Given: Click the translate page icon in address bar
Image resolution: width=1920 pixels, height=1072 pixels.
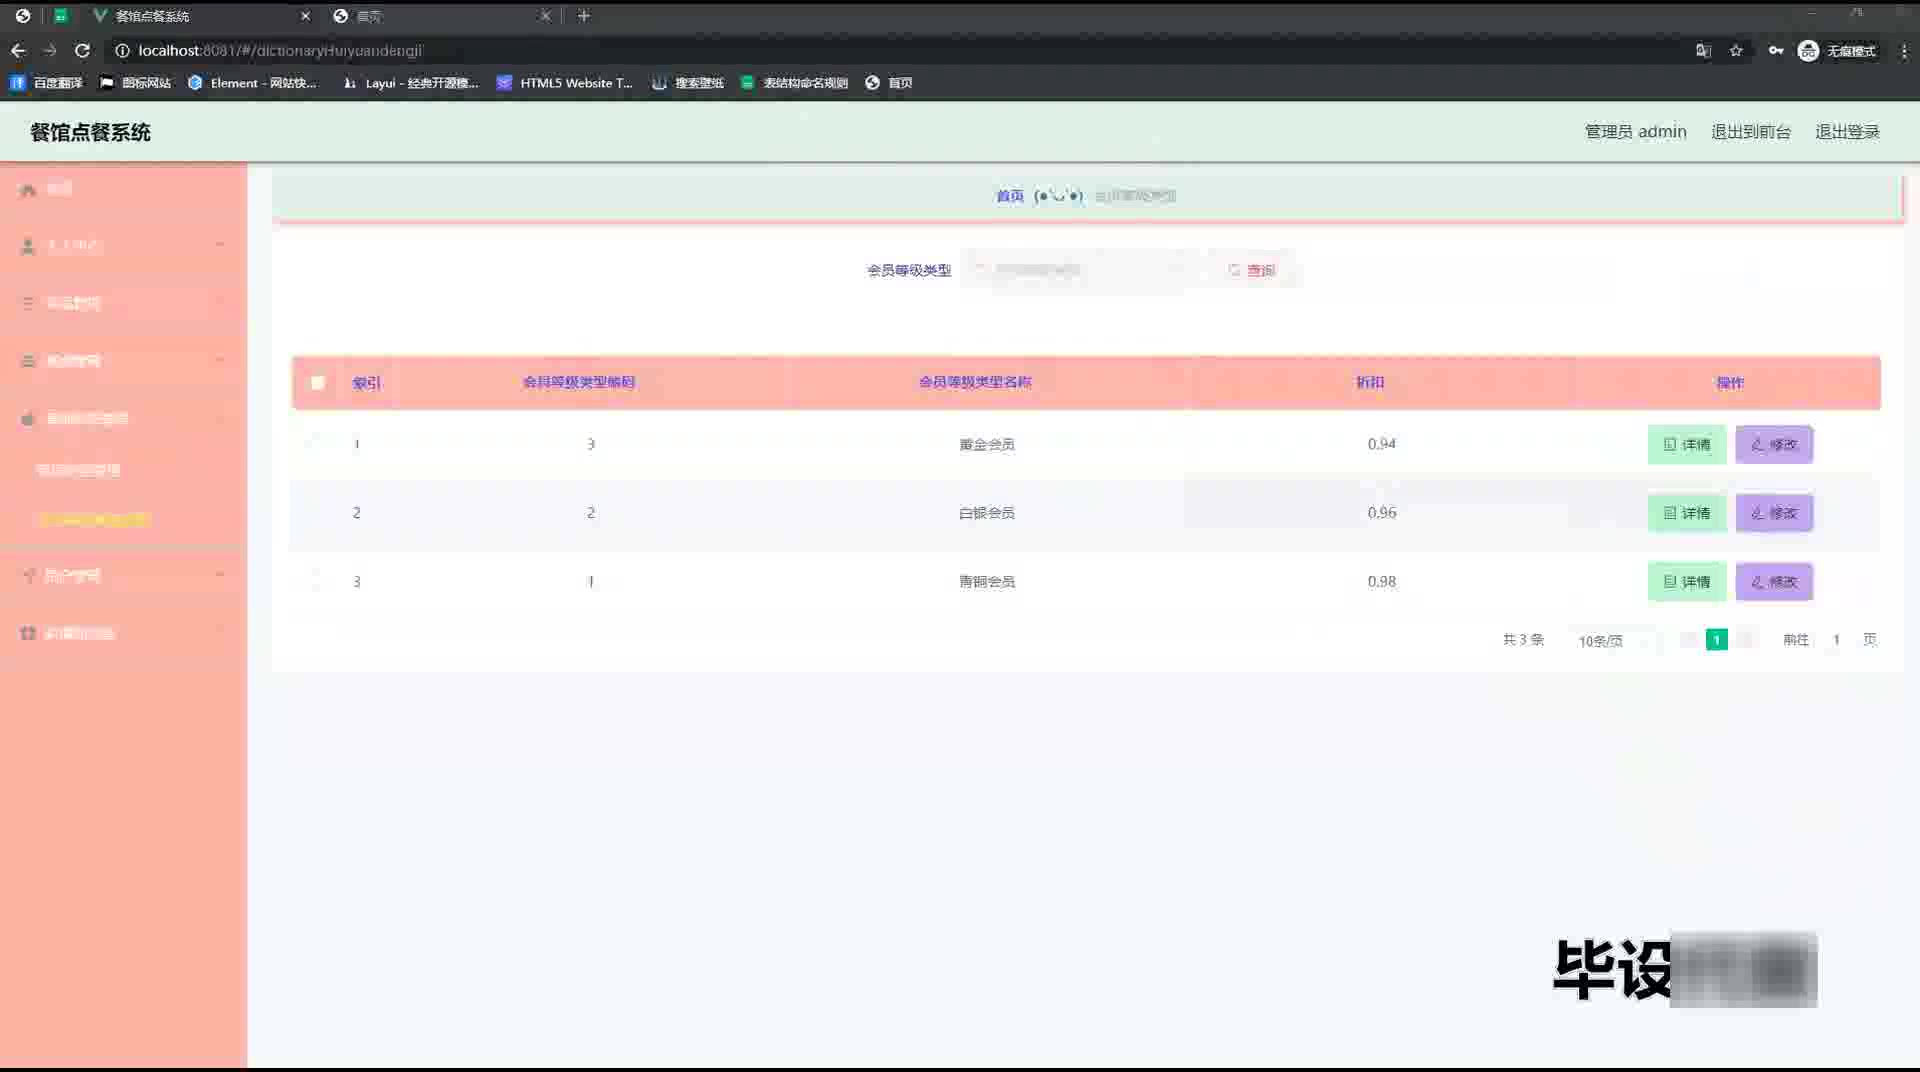Looking at the screenshot, I should [x=1703, y=50].
